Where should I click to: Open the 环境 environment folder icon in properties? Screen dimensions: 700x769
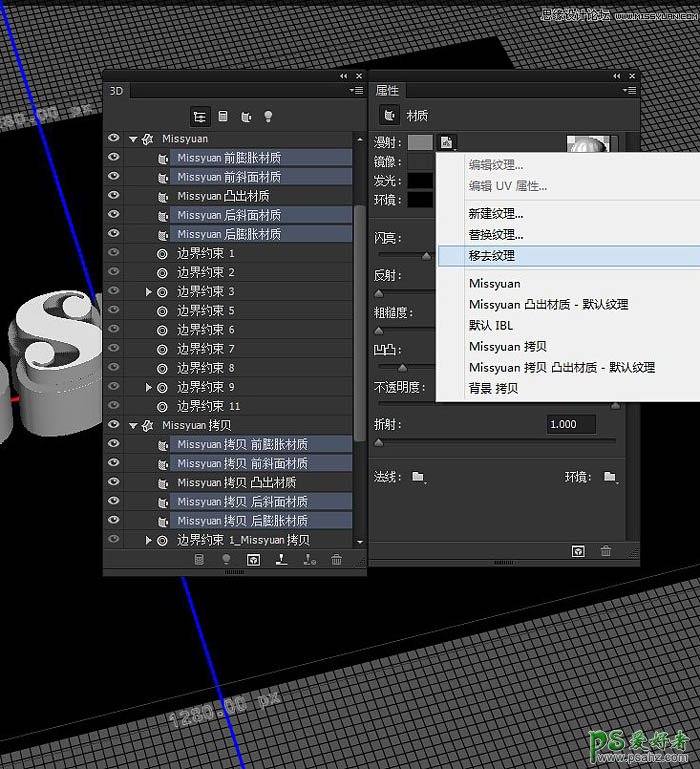pos(609,477)
